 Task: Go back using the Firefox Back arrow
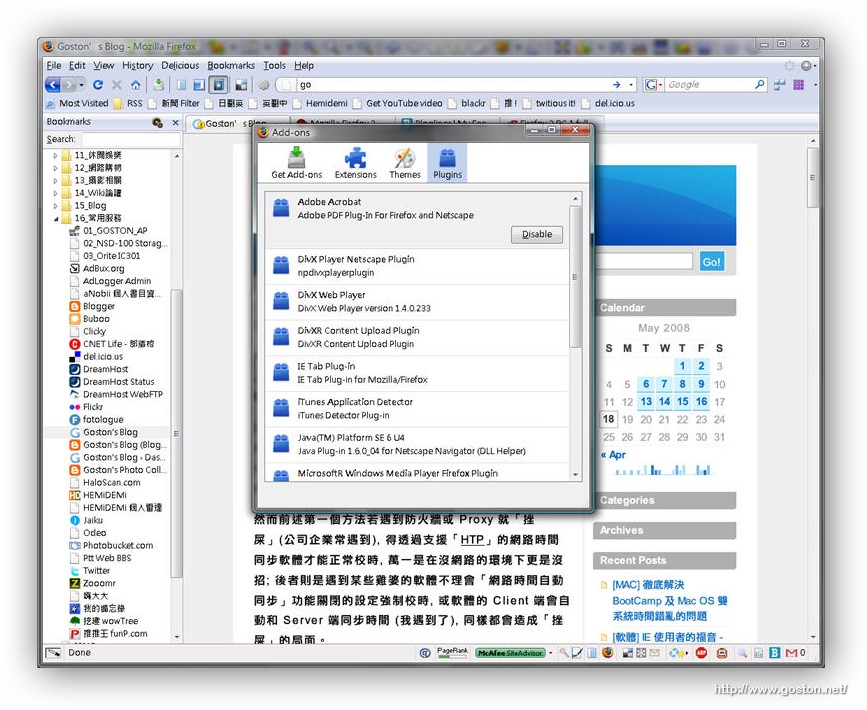click(53, 85)
